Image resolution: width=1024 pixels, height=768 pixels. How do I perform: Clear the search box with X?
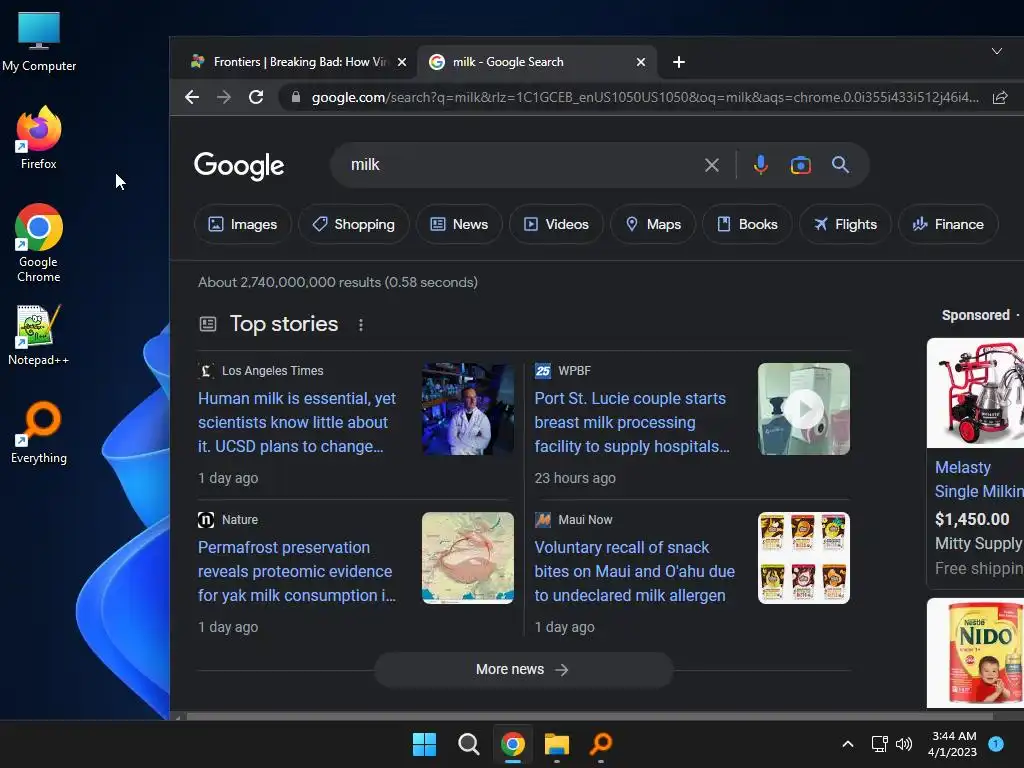[712, 165]
